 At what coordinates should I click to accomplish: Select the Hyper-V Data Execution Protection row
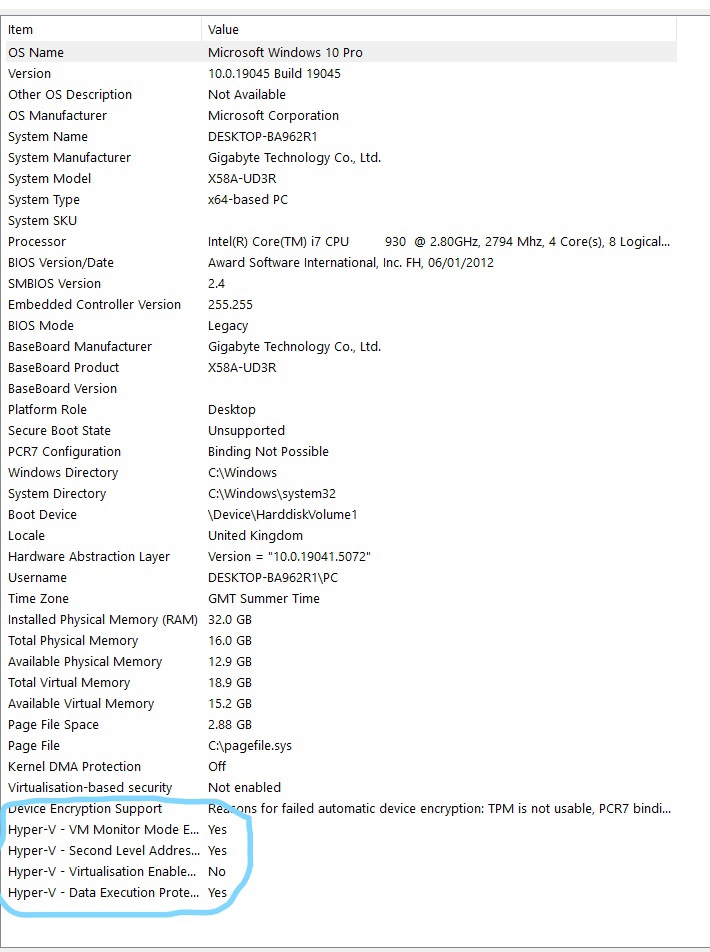point(341,892)
